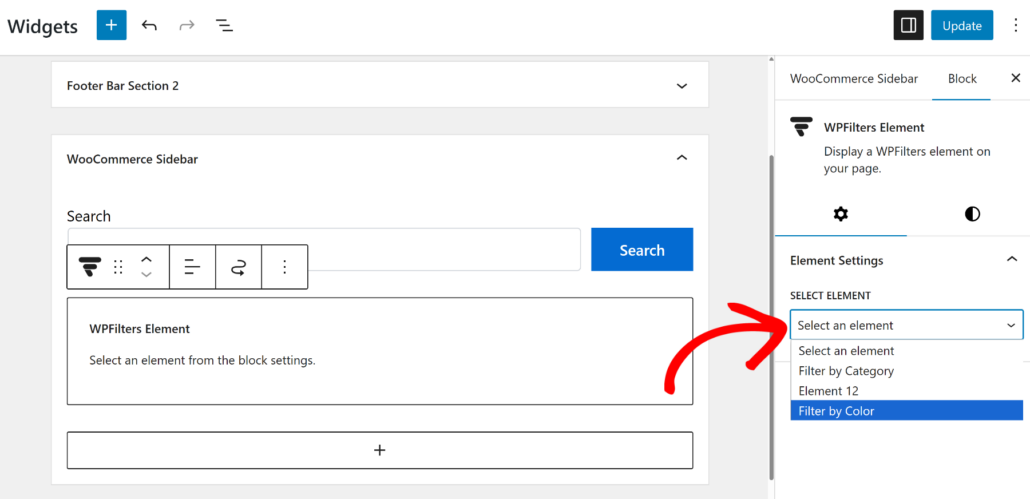Click the align icon in block toolbar

192,267
